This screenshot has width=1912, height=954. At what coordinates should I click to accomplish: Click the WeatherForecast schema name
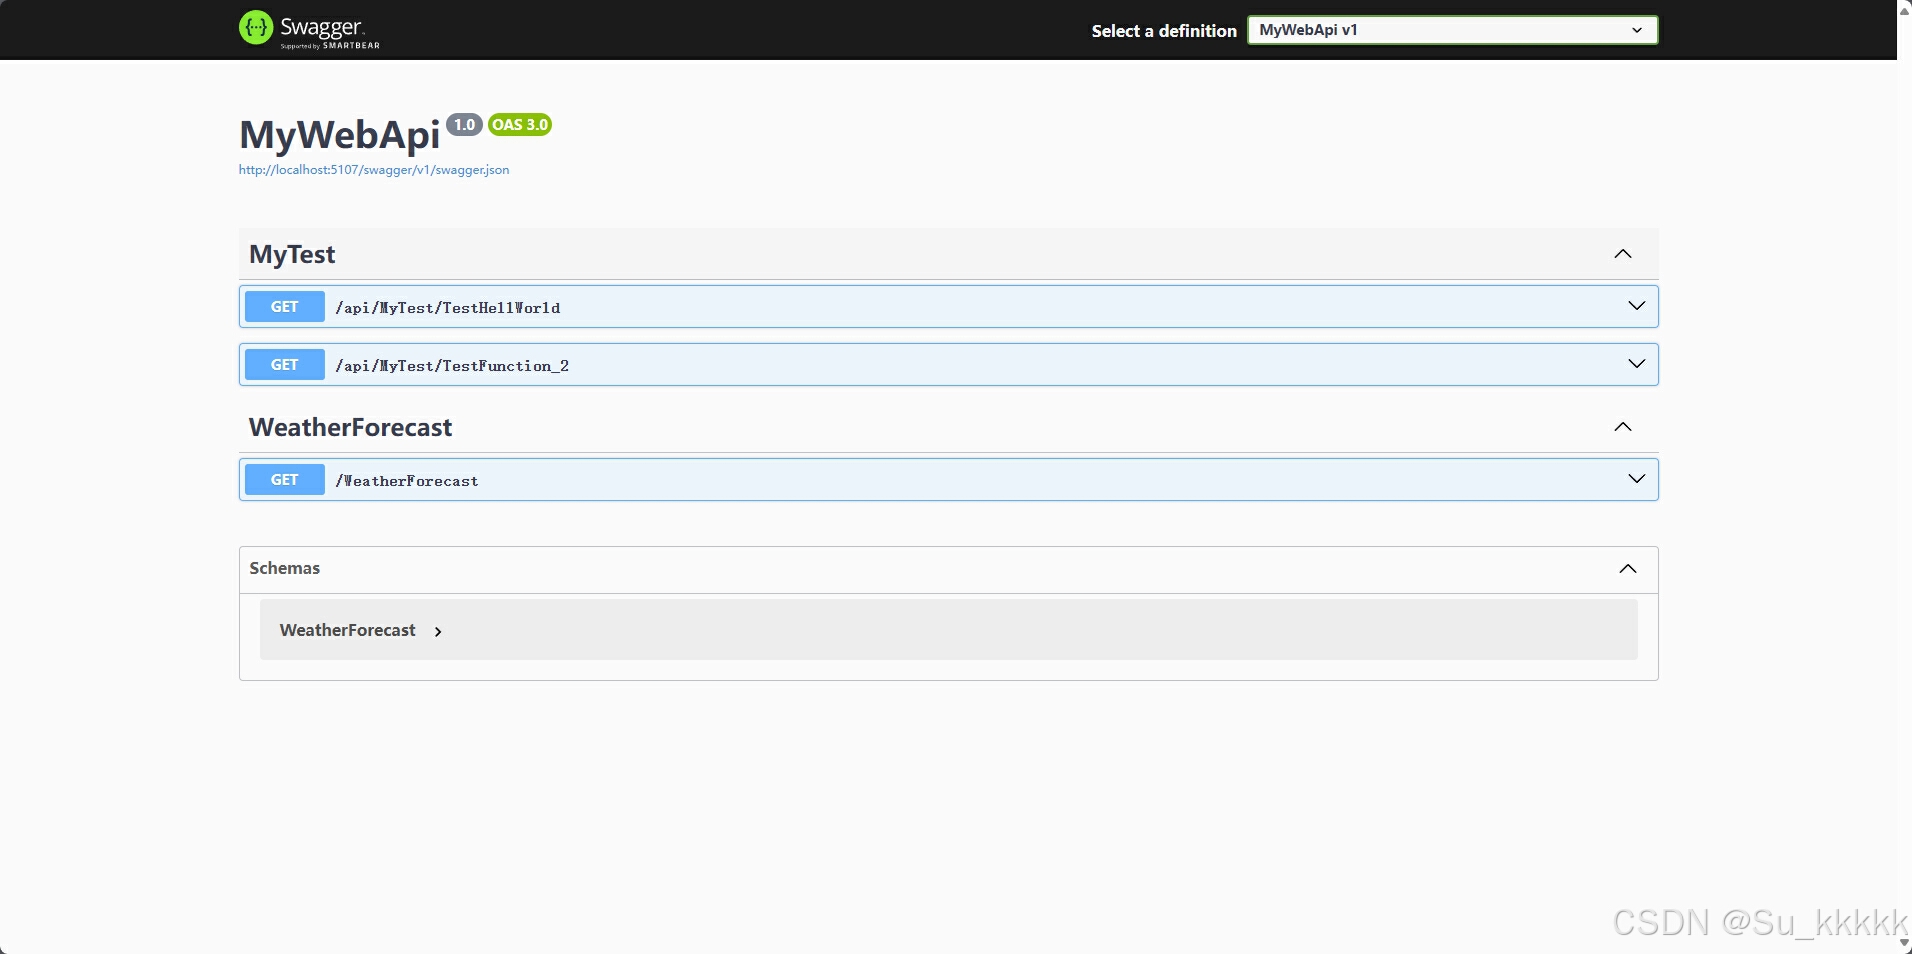[348, 630]
